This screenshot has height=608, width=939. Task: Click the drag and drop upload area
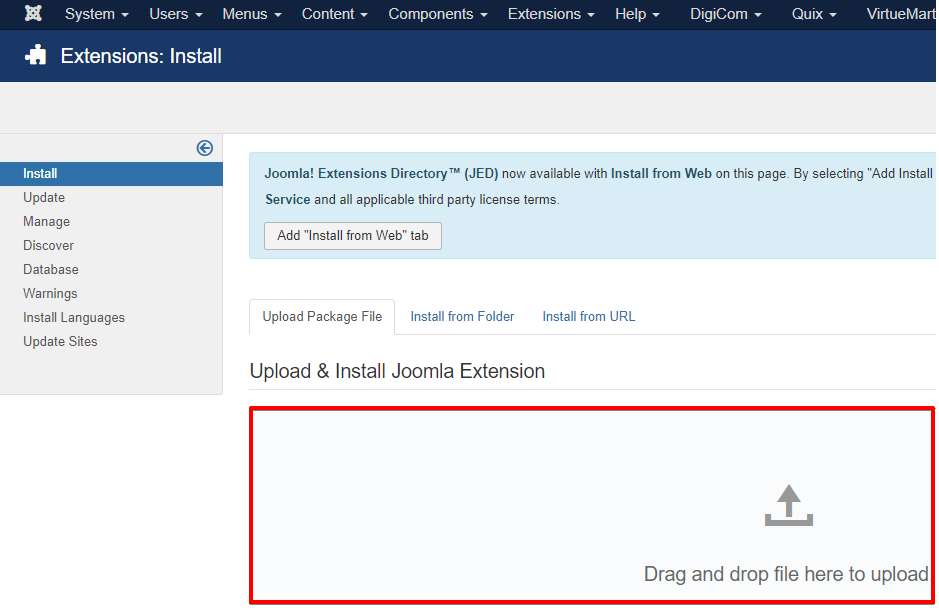click(592, 505)
